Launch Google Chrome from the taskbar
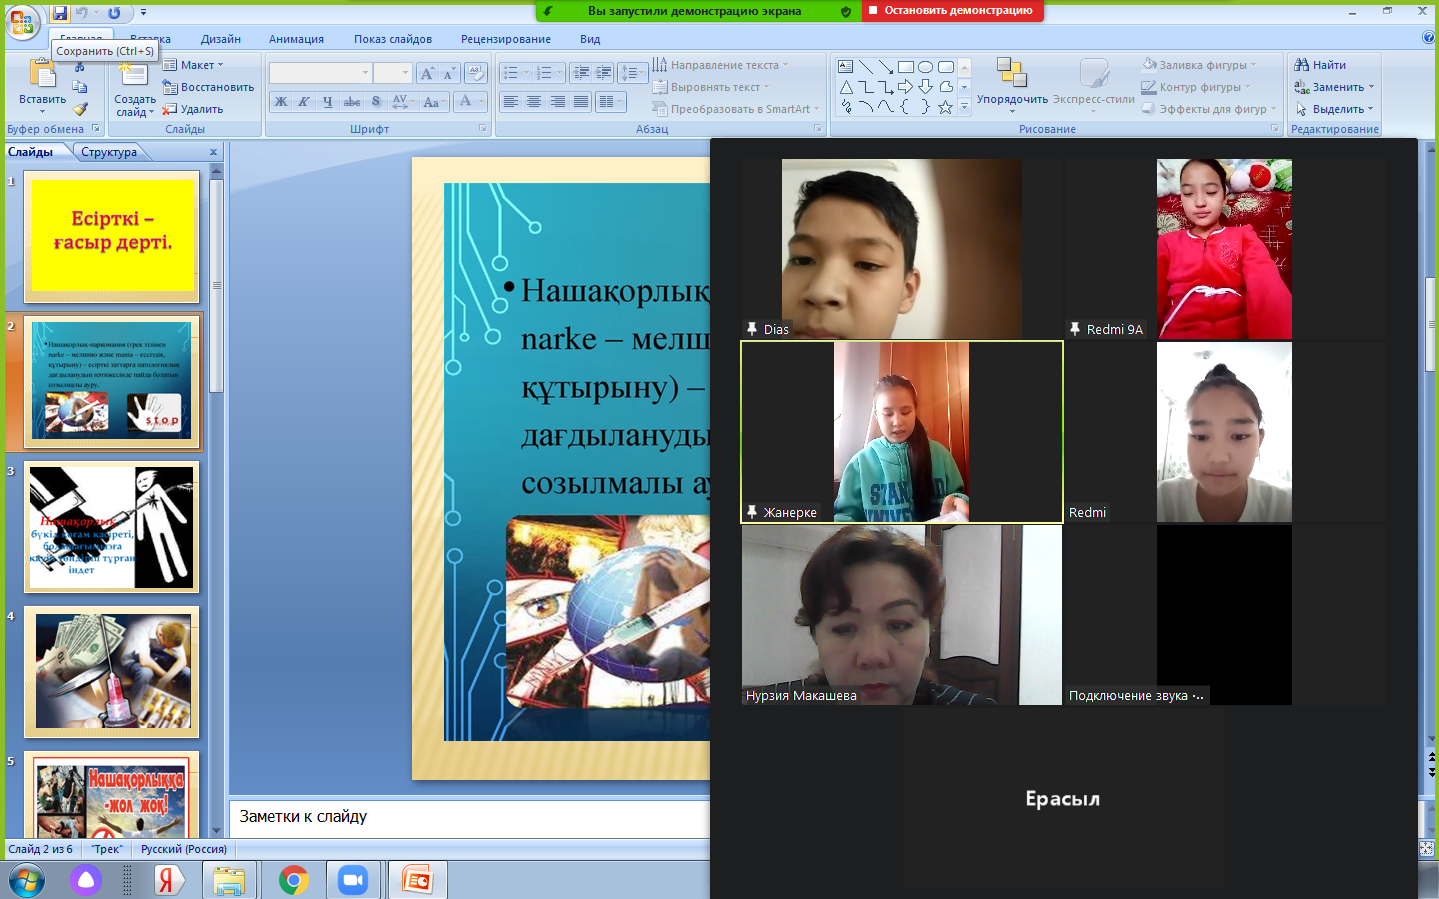 293,880
